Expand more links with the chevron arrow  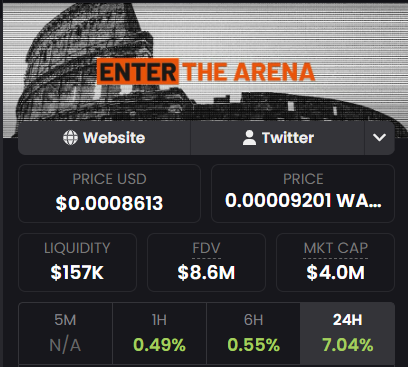[379, 138]
